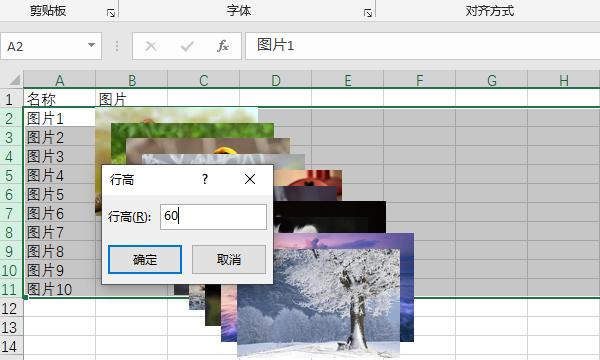Click the row height dialog help question mark
The height and width of the screenshot is (360, 600).
pos(205,179)
